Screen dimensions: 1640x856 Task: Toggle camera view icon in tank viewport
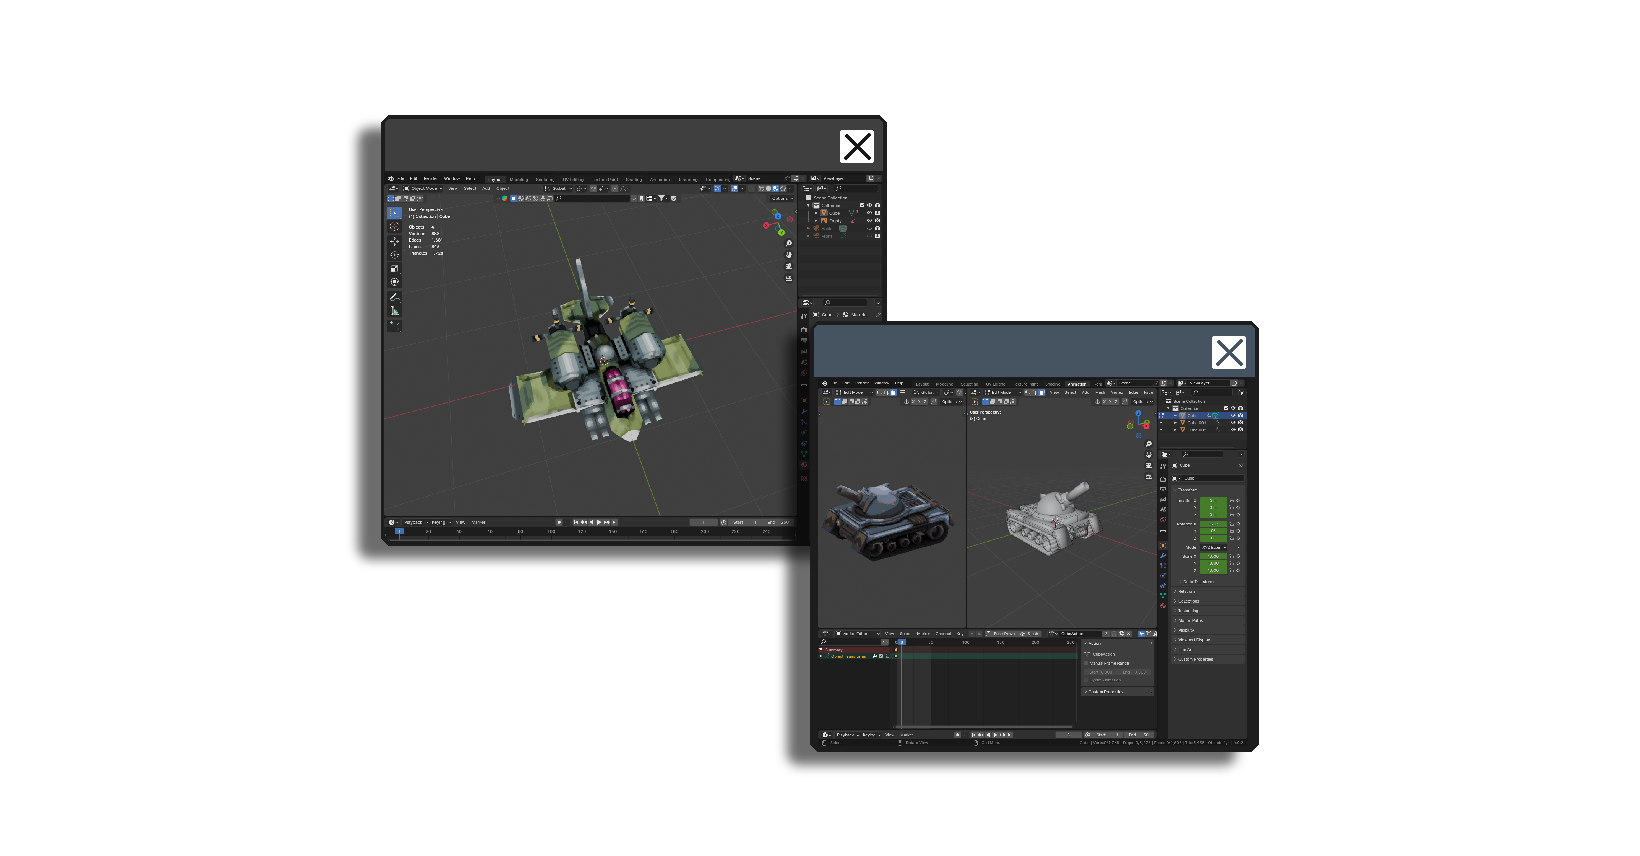(1149, 466)
